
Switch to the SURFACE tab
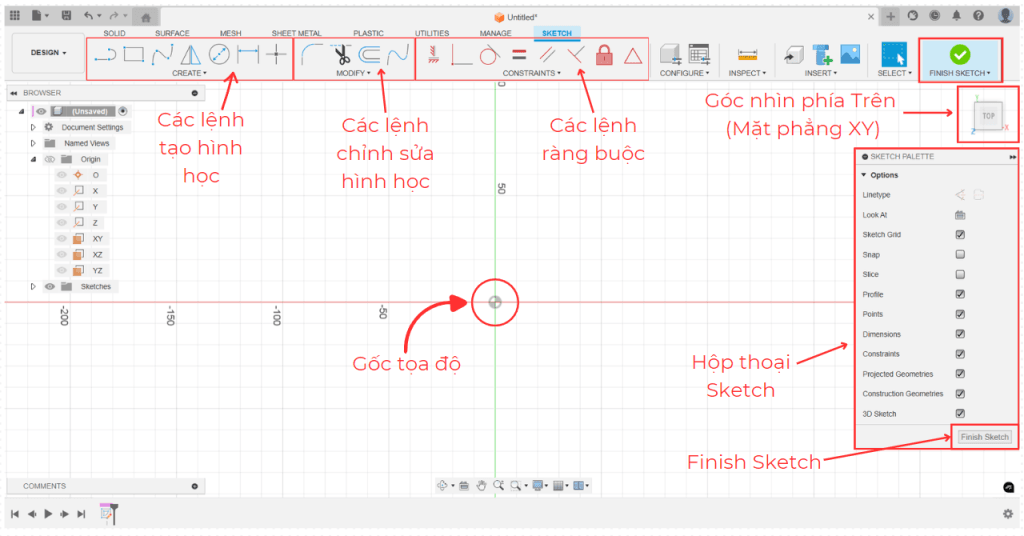coord(172,33)
